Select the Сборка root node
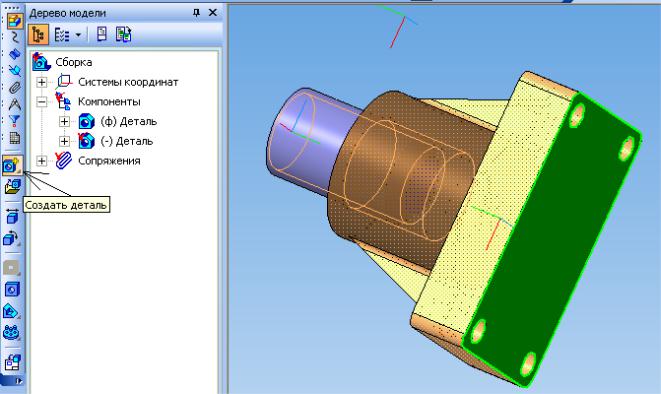The width and height of the screenshot is (661, 394). coord(74,62)
